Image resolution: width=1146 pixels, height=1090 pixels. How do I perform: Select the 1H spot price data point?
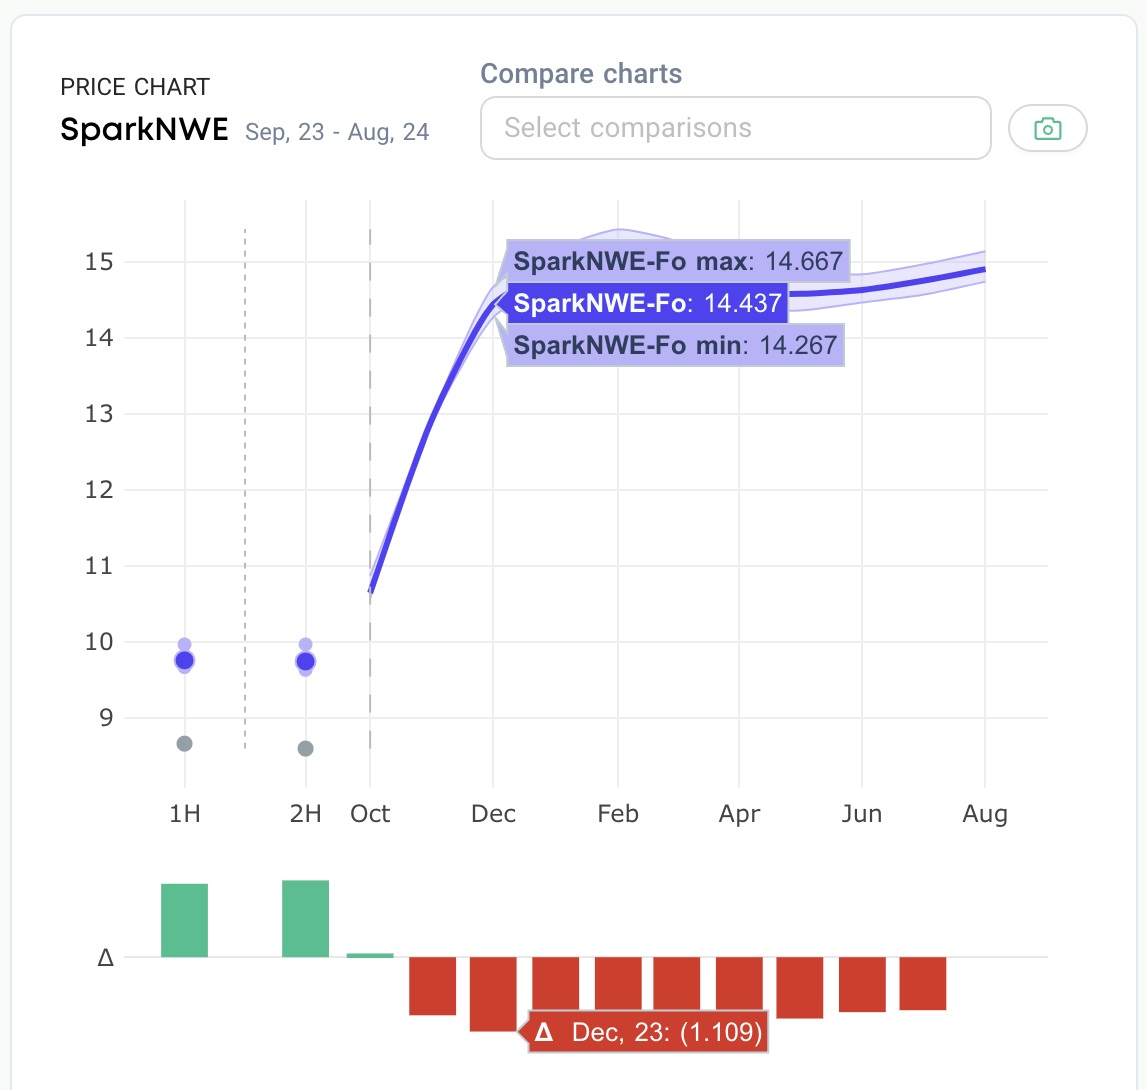pyautogui.click(x=184, y=659)
